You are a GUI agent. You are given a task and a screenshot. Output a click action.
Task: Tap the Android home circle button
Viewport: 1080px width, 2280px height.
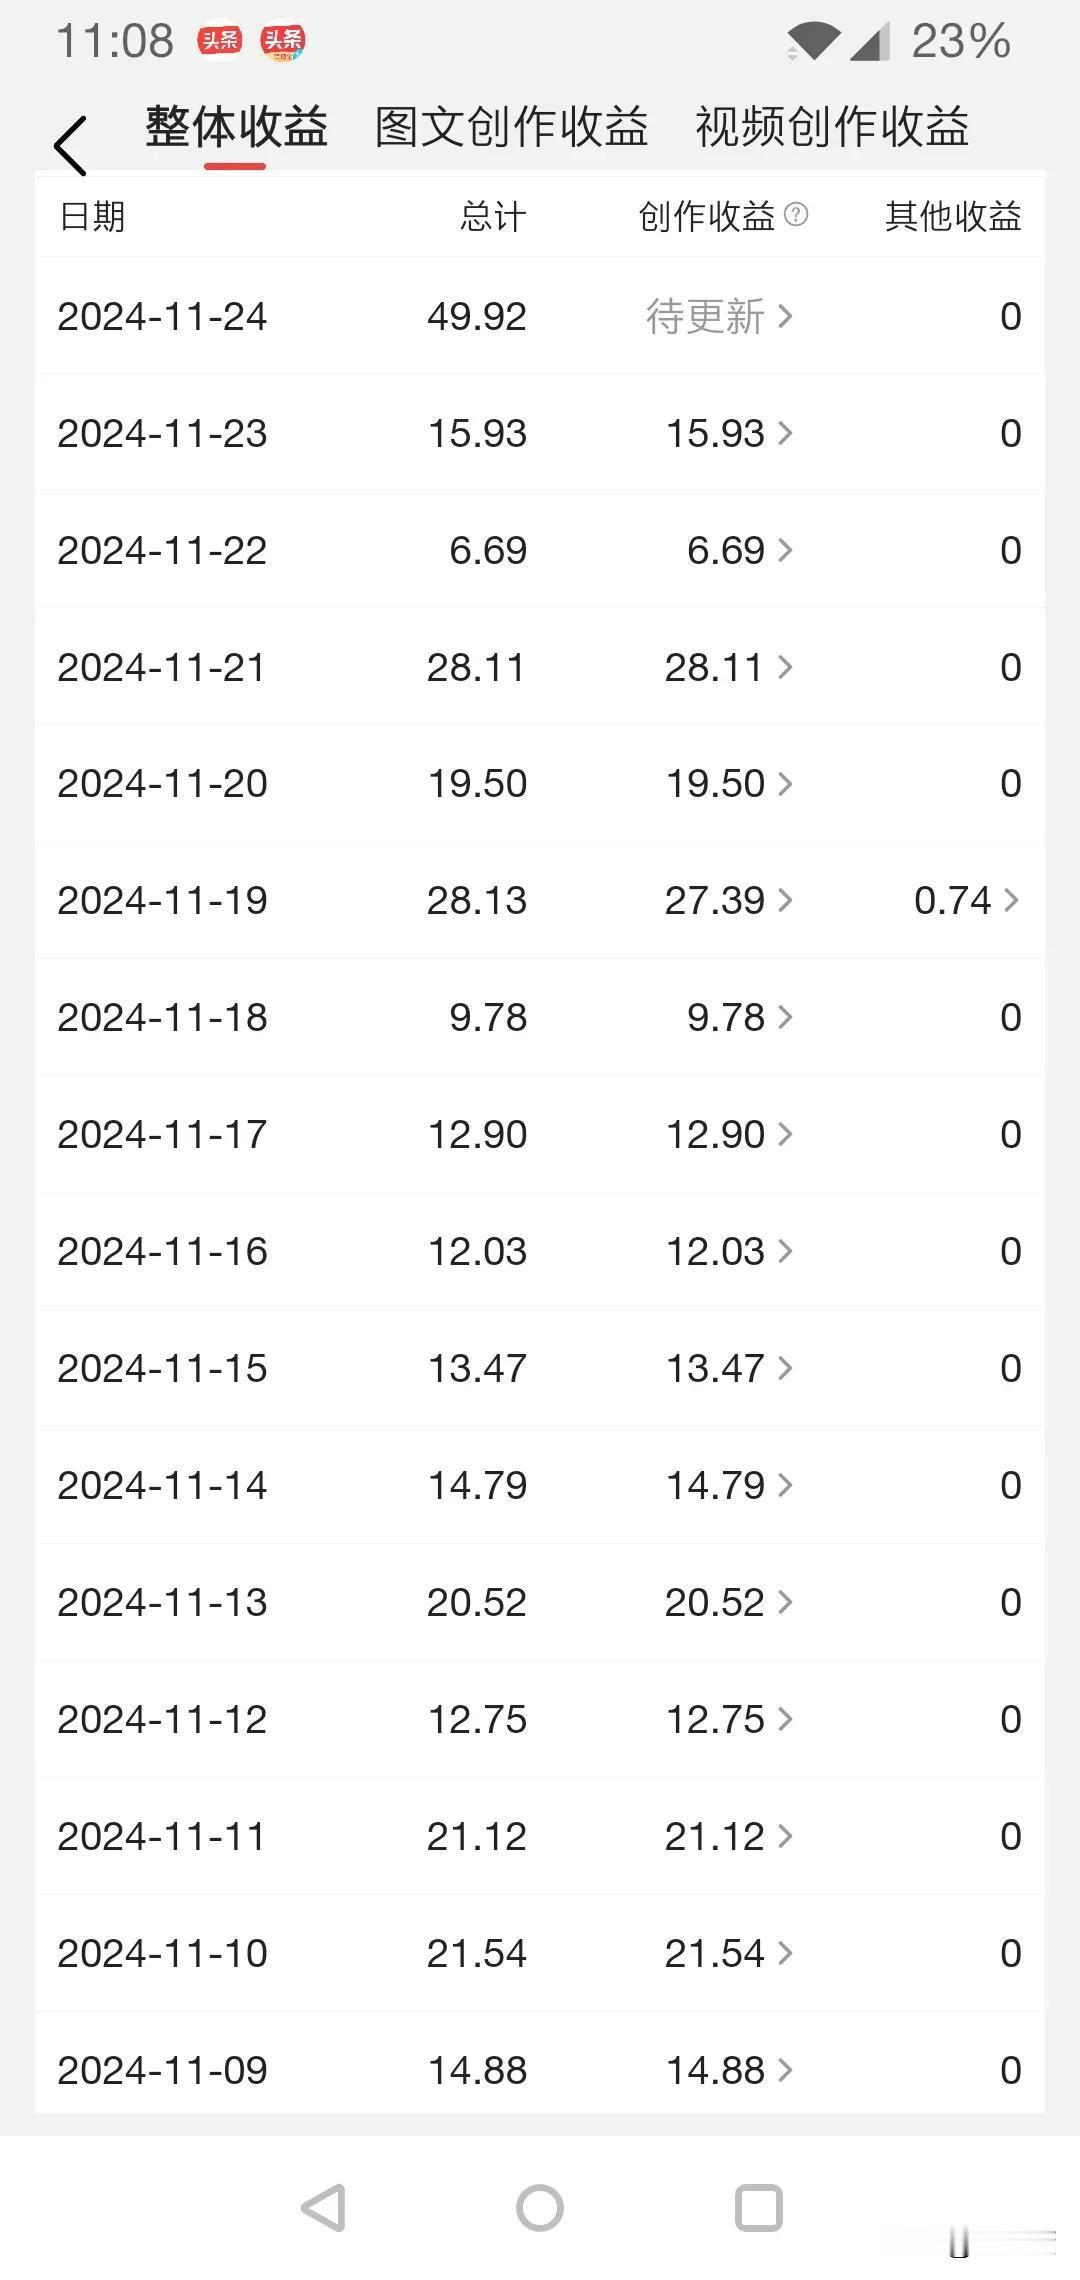540,2207
